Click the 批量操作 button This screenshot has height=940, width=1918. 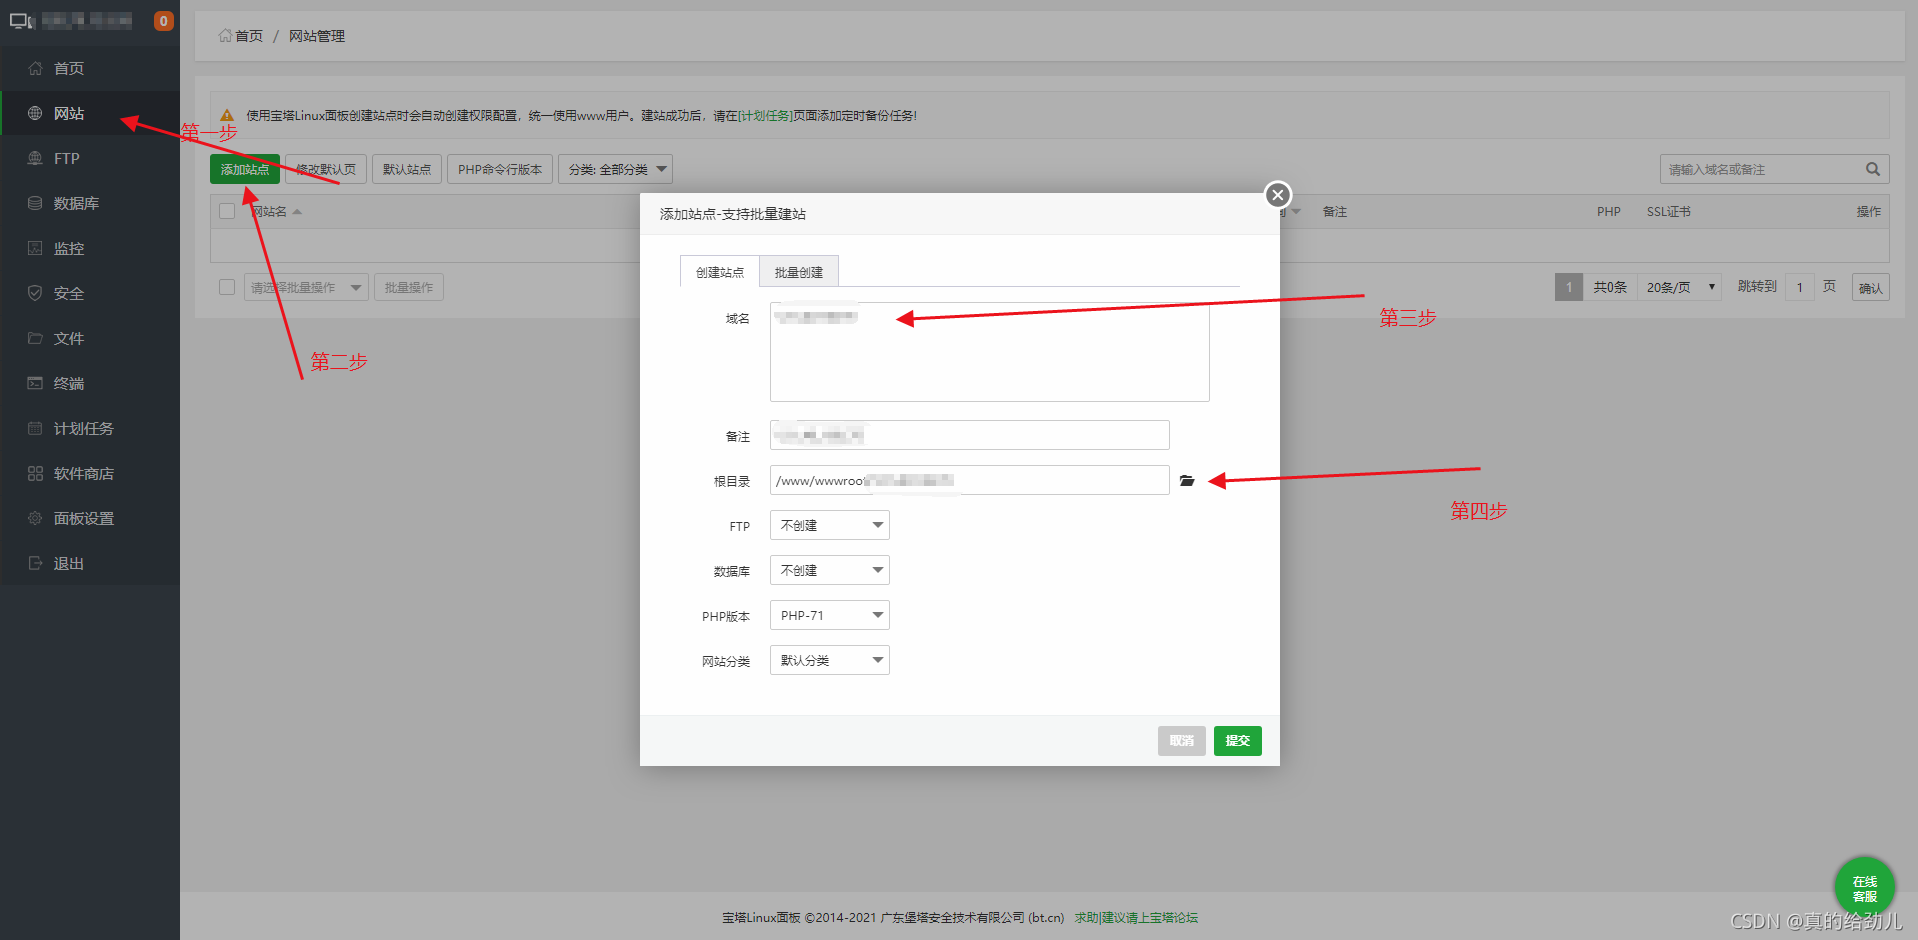click(409, 287)
